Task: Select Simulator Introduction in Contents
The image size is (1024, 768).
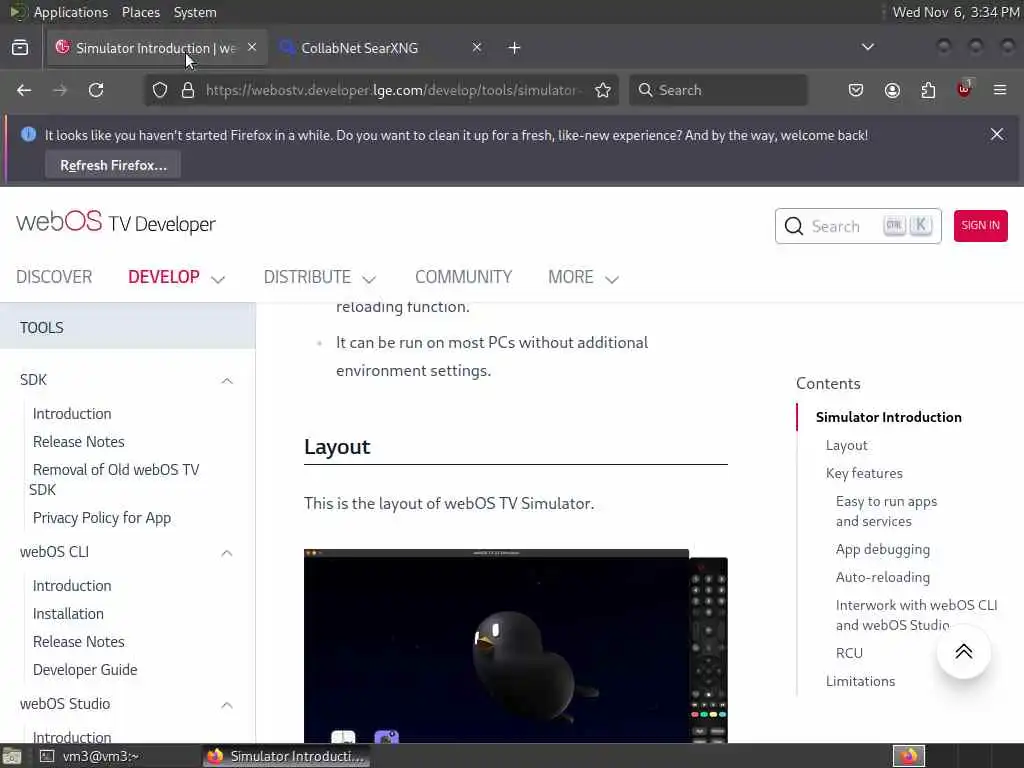Action: pos(888,417)
